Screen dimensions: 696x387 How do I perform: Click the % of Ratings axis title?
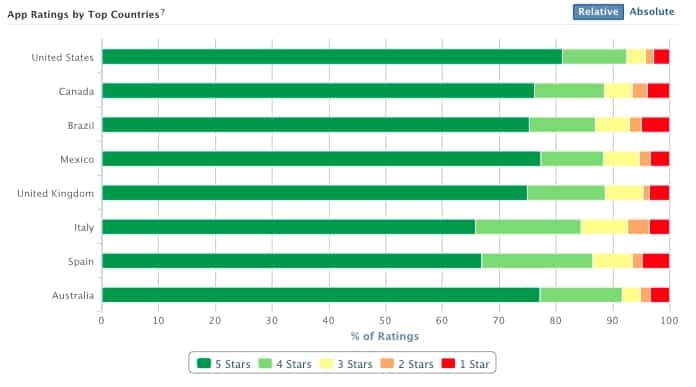pyautogui.click(x=385, y=336)
